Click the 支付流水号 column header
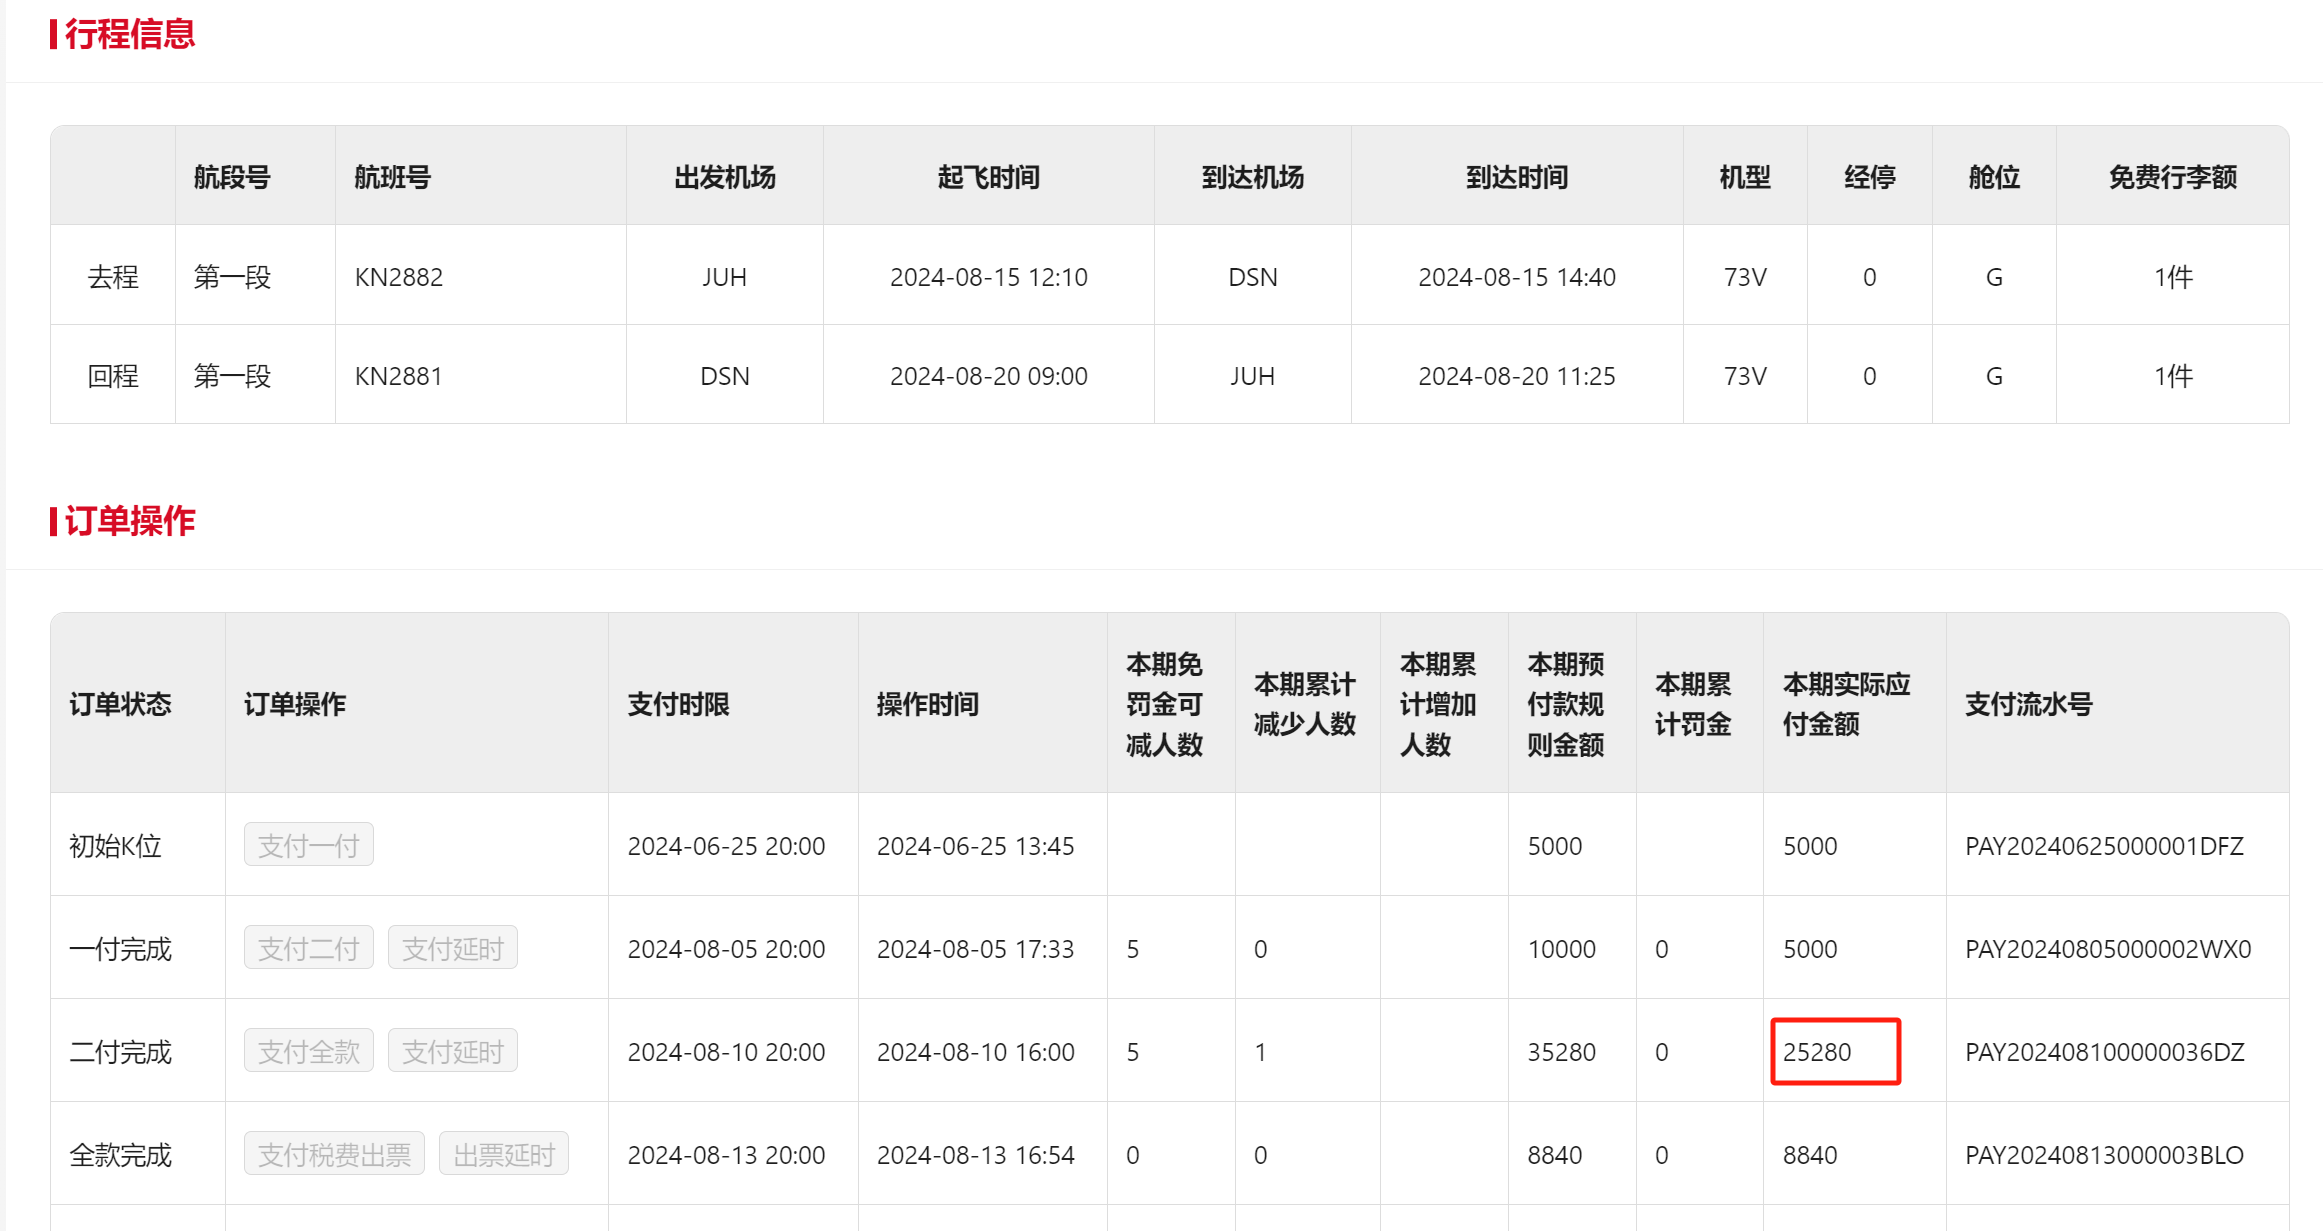2323x1231 pixels. [2028, 704]
